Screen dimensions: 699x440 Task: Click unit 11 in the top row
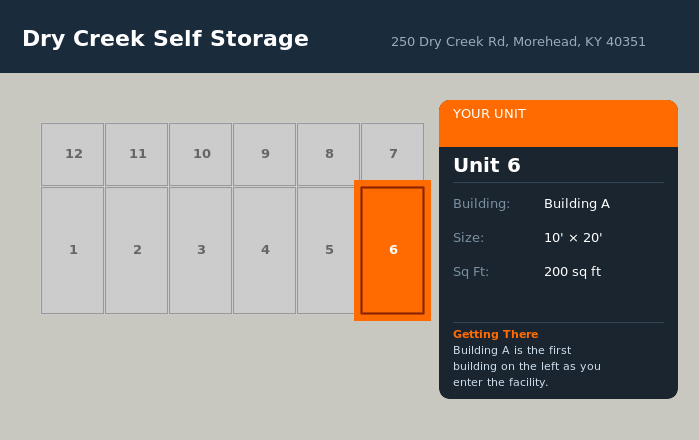point(137,154)
